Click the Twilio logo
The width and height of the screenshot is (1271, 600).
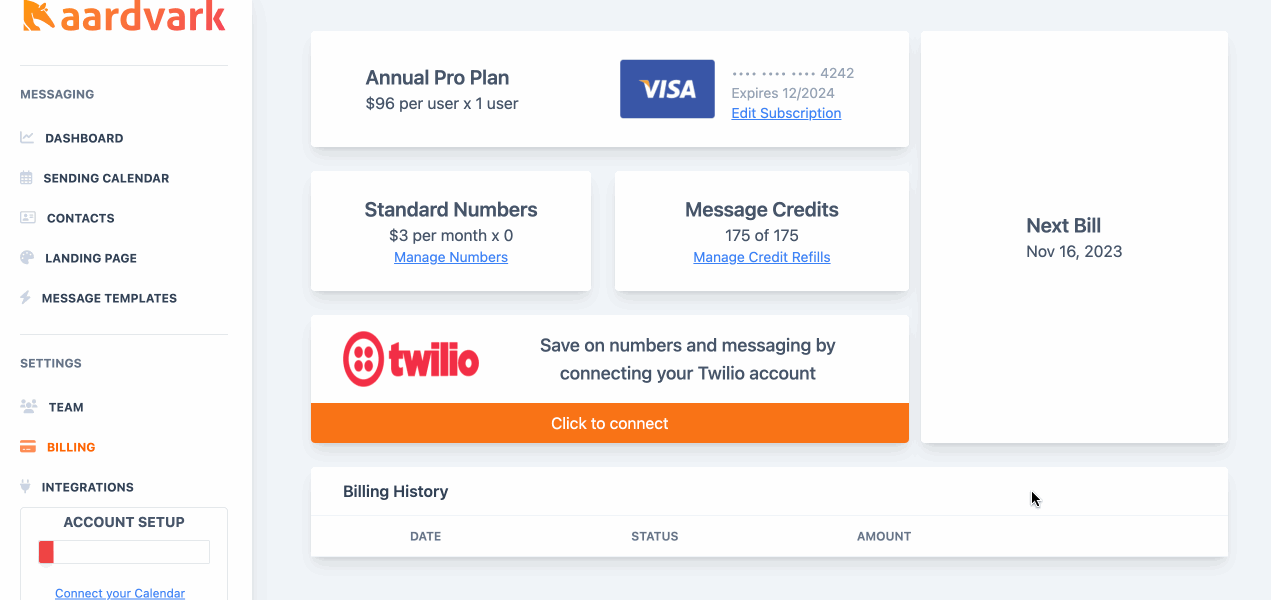[411, 359]
